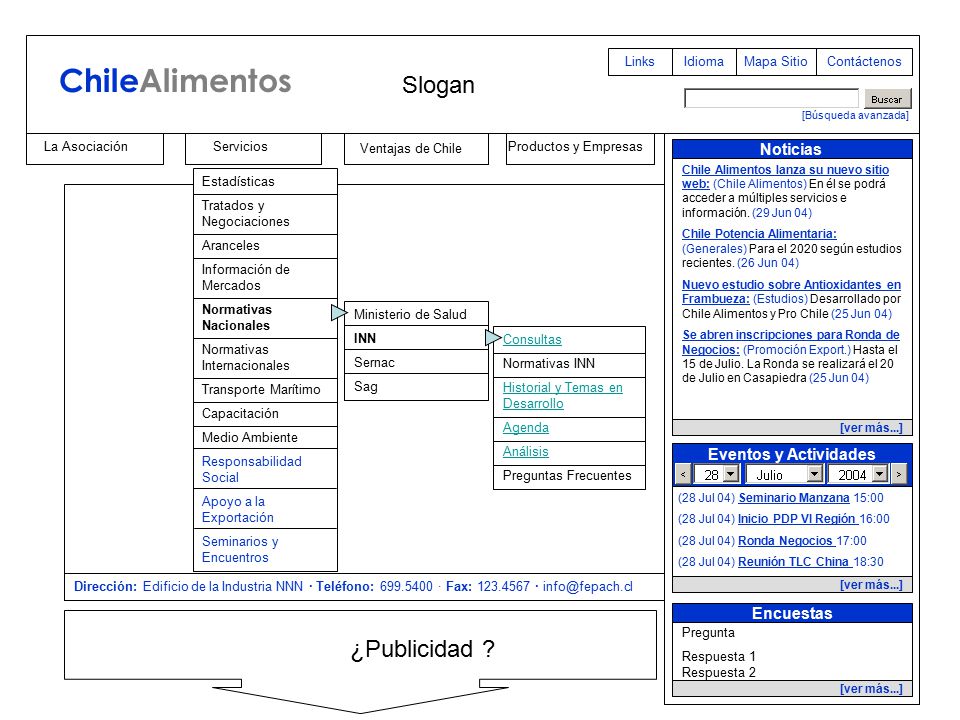Open the Agenda link
Viewport: 960px width, 720px height.
tap(525, 428)
